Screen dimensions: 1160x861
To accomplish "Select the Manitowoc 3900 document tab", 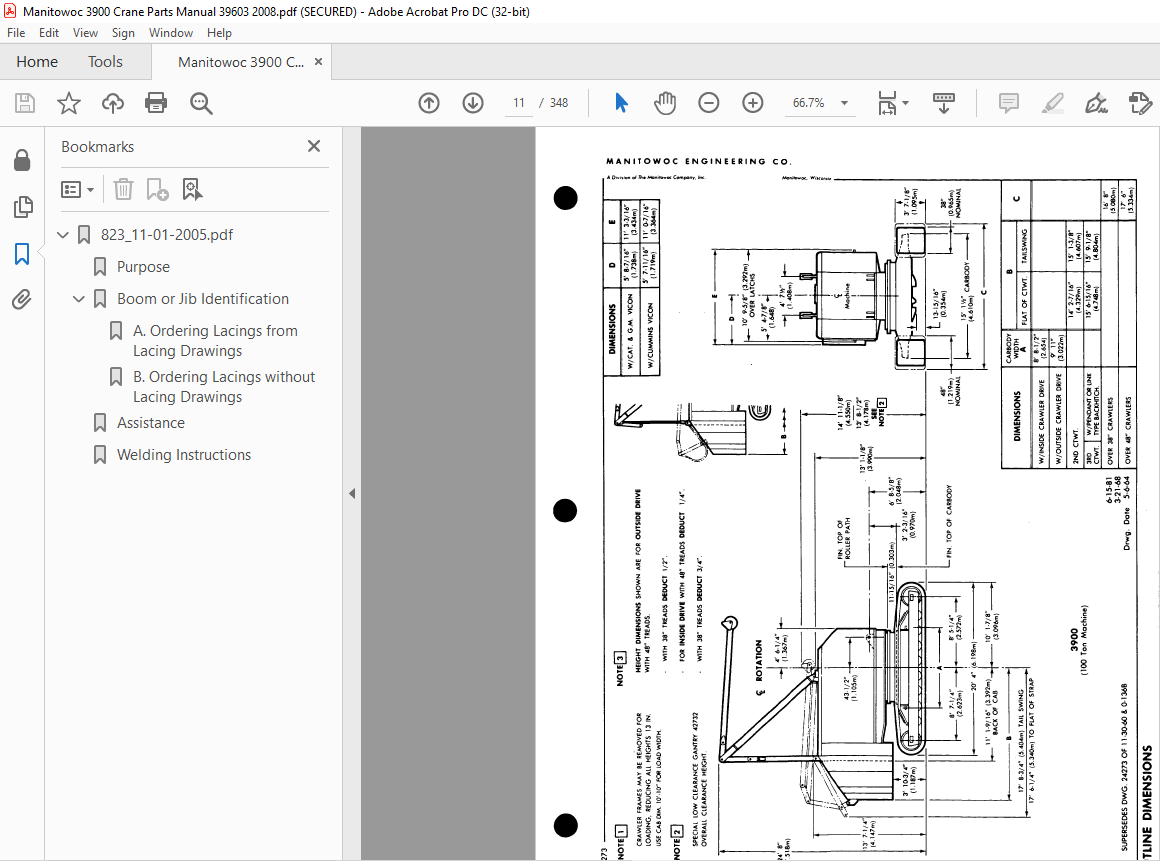I will pos(240,62).
